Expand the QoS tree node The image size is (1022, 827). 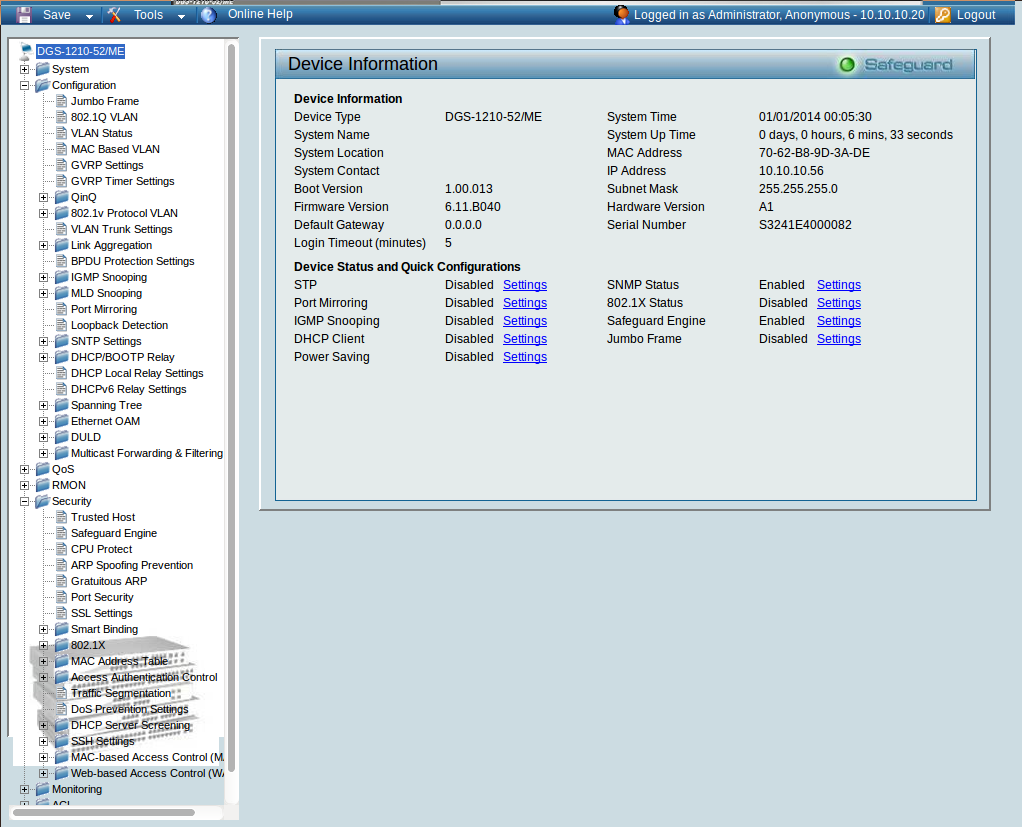click(x=26, y=469)
